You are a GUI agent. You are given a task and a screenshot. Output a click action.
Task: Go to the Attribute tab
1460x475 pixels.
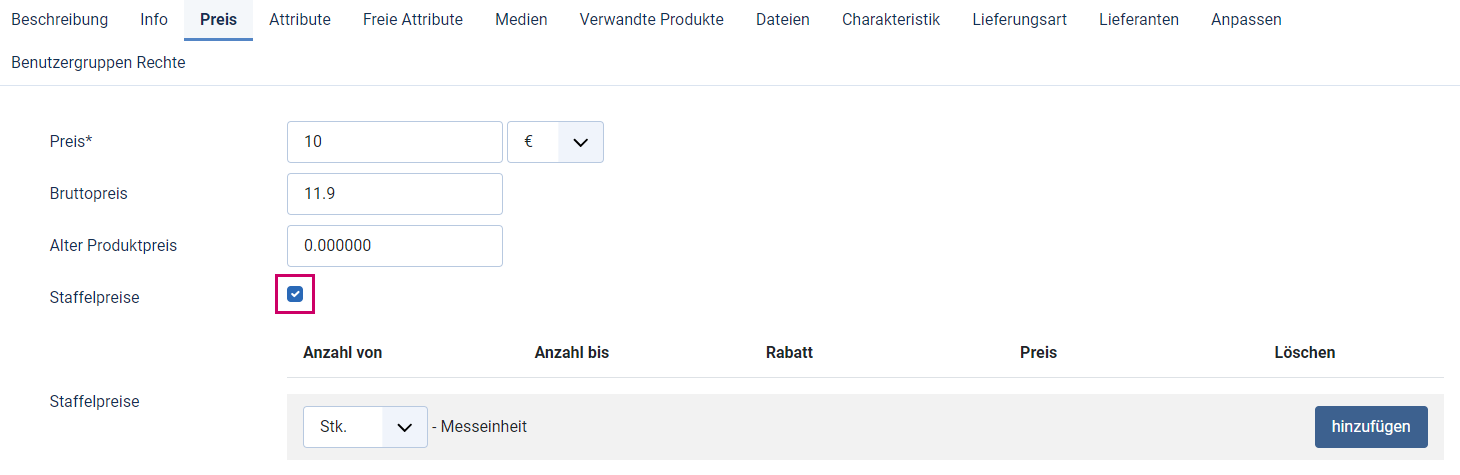tap(300, 20)
